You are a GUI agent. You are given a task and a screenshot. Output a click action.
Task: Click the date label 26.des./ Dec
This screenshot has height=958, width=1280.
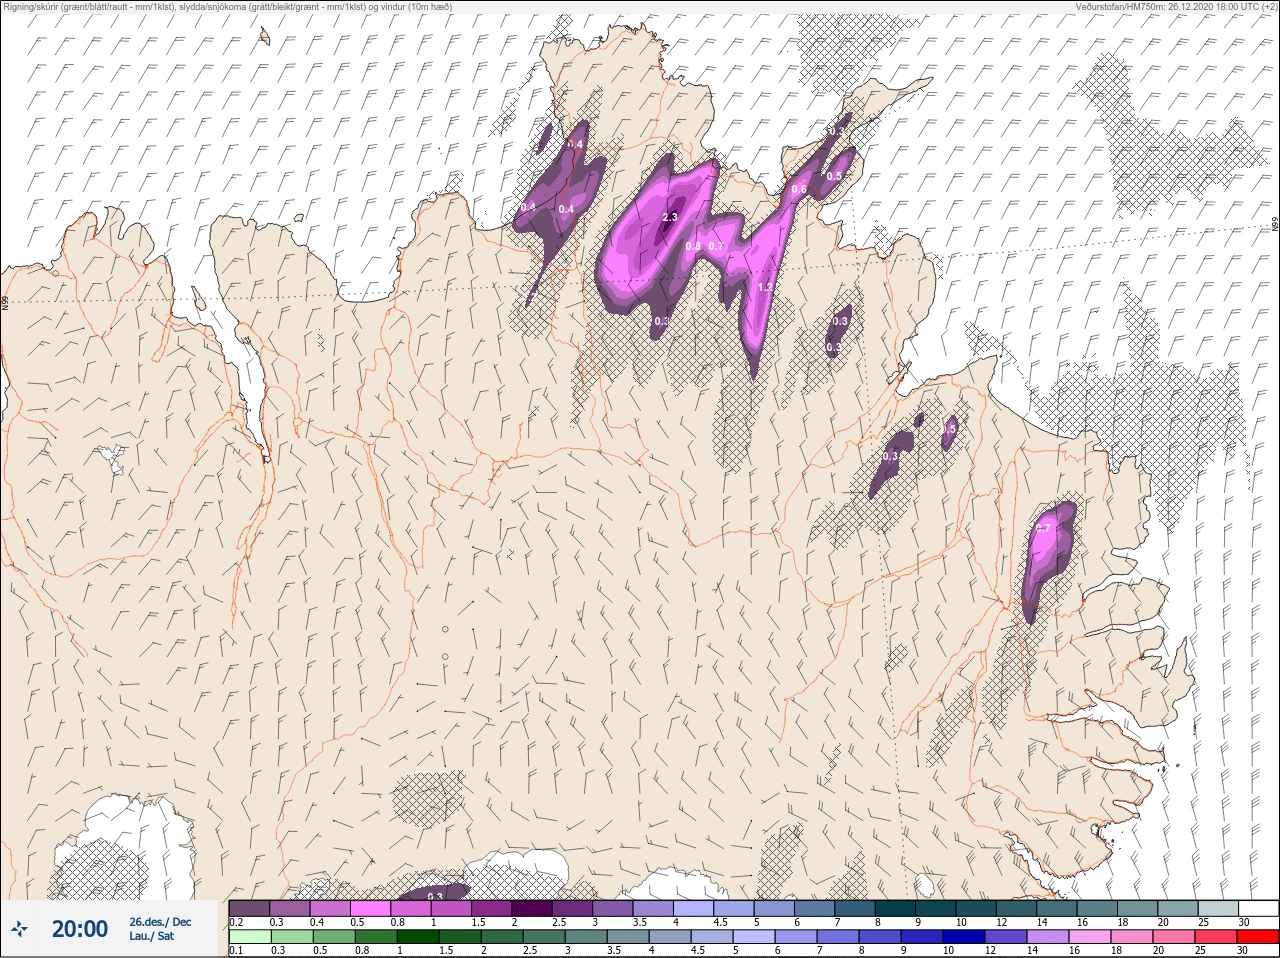click(x=160, y=922)
